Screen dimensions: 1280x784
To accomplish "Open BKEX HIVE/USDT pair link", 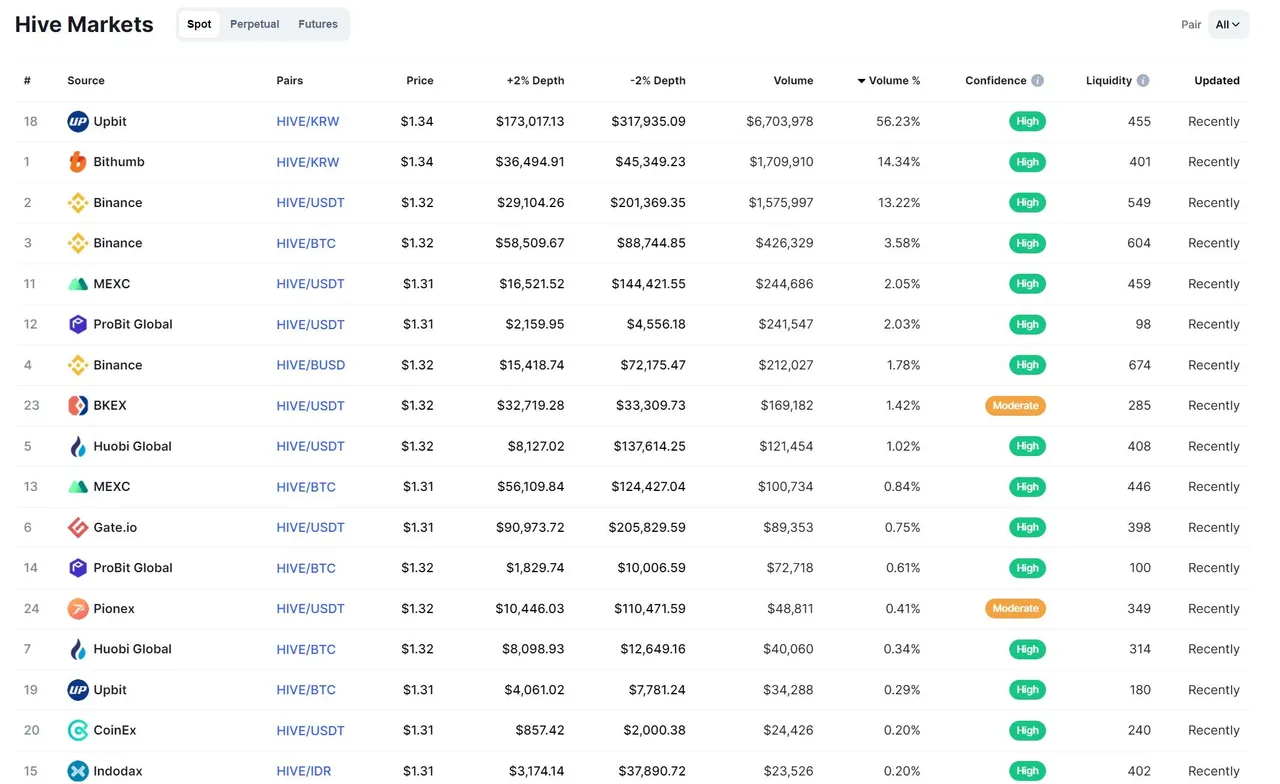I will coord(311,405).
